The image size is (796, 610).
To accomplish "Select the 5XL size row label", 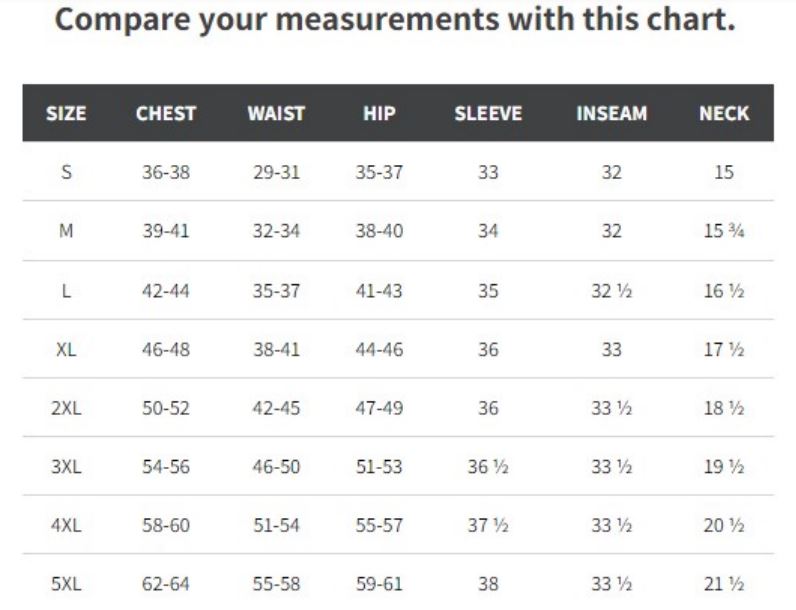I will click(x=66, y=584).
